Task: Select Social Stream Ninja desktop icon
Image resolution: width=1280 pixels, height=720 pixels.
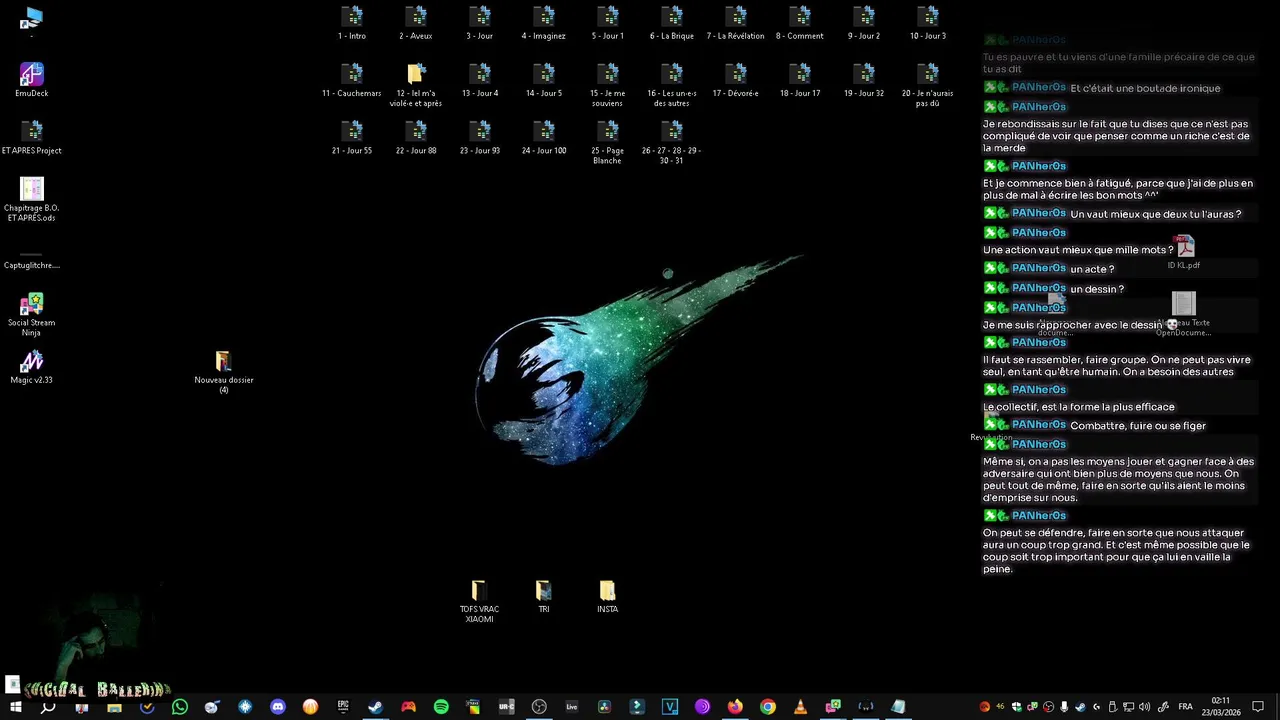Action: (32, 314)
